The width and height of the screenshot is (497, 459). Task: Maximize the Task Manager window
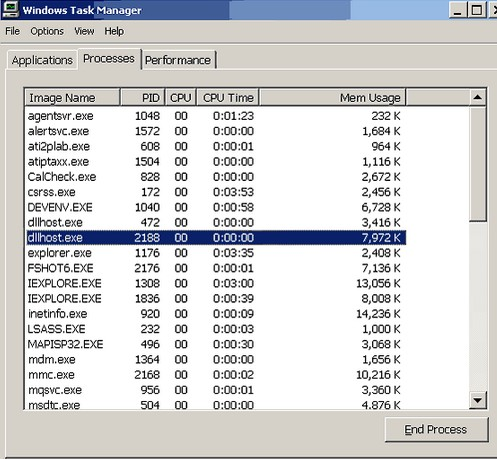pyautogui.click(x=476, y=10)
